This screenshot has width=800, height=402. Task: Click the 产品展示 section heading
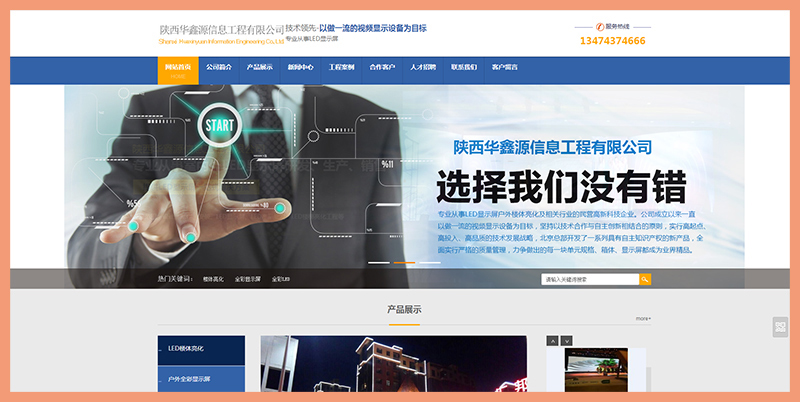pos(404,310)
